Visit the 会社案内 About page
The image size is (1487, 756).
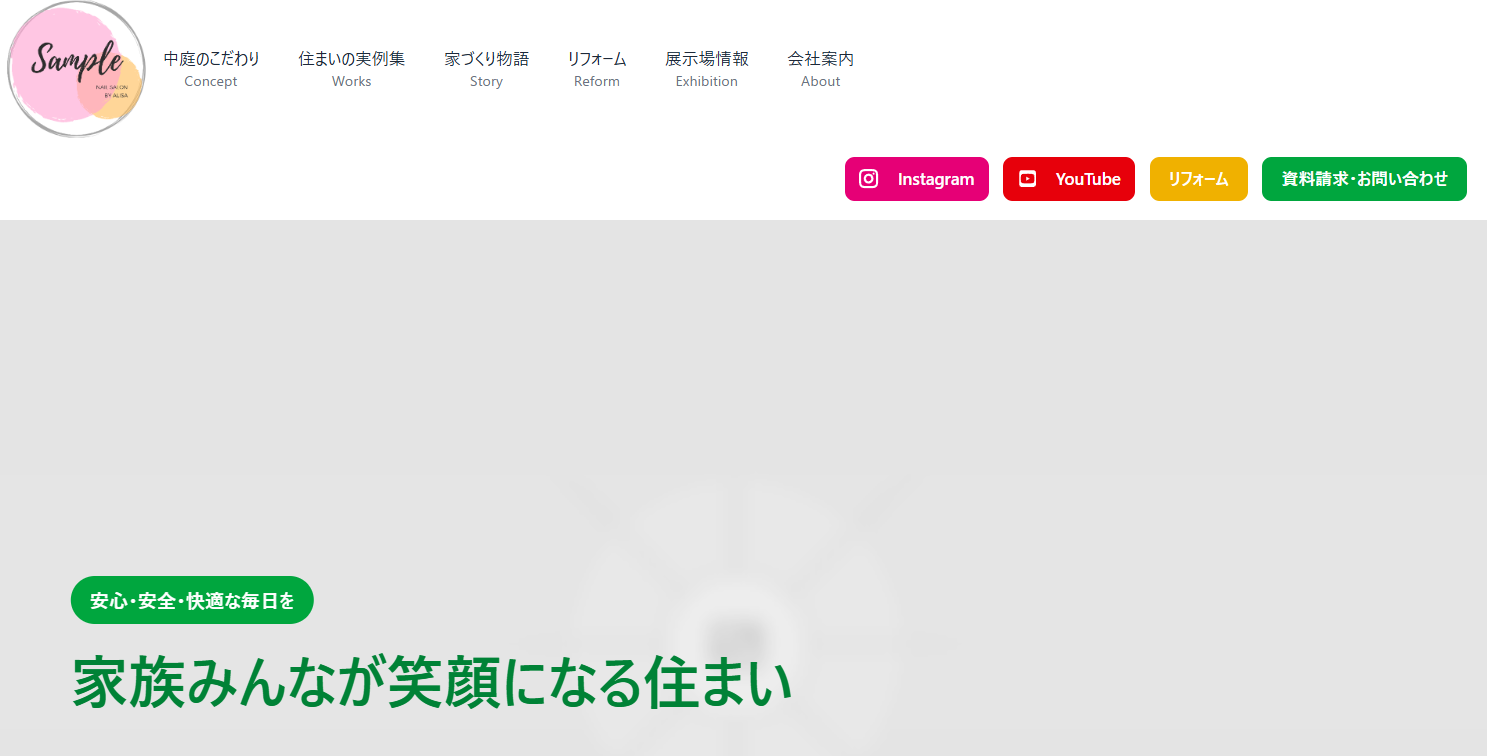(x=820, y=69)
